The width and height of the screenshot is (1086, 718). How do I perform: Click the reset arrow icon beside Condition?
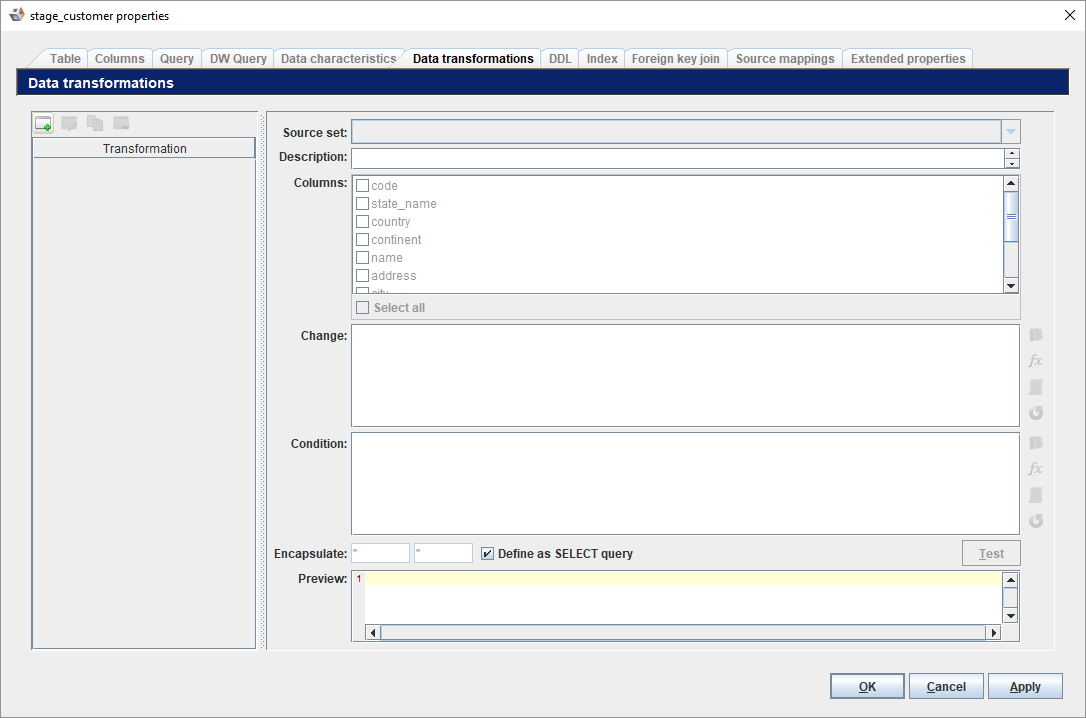(x=1036, y=521)
